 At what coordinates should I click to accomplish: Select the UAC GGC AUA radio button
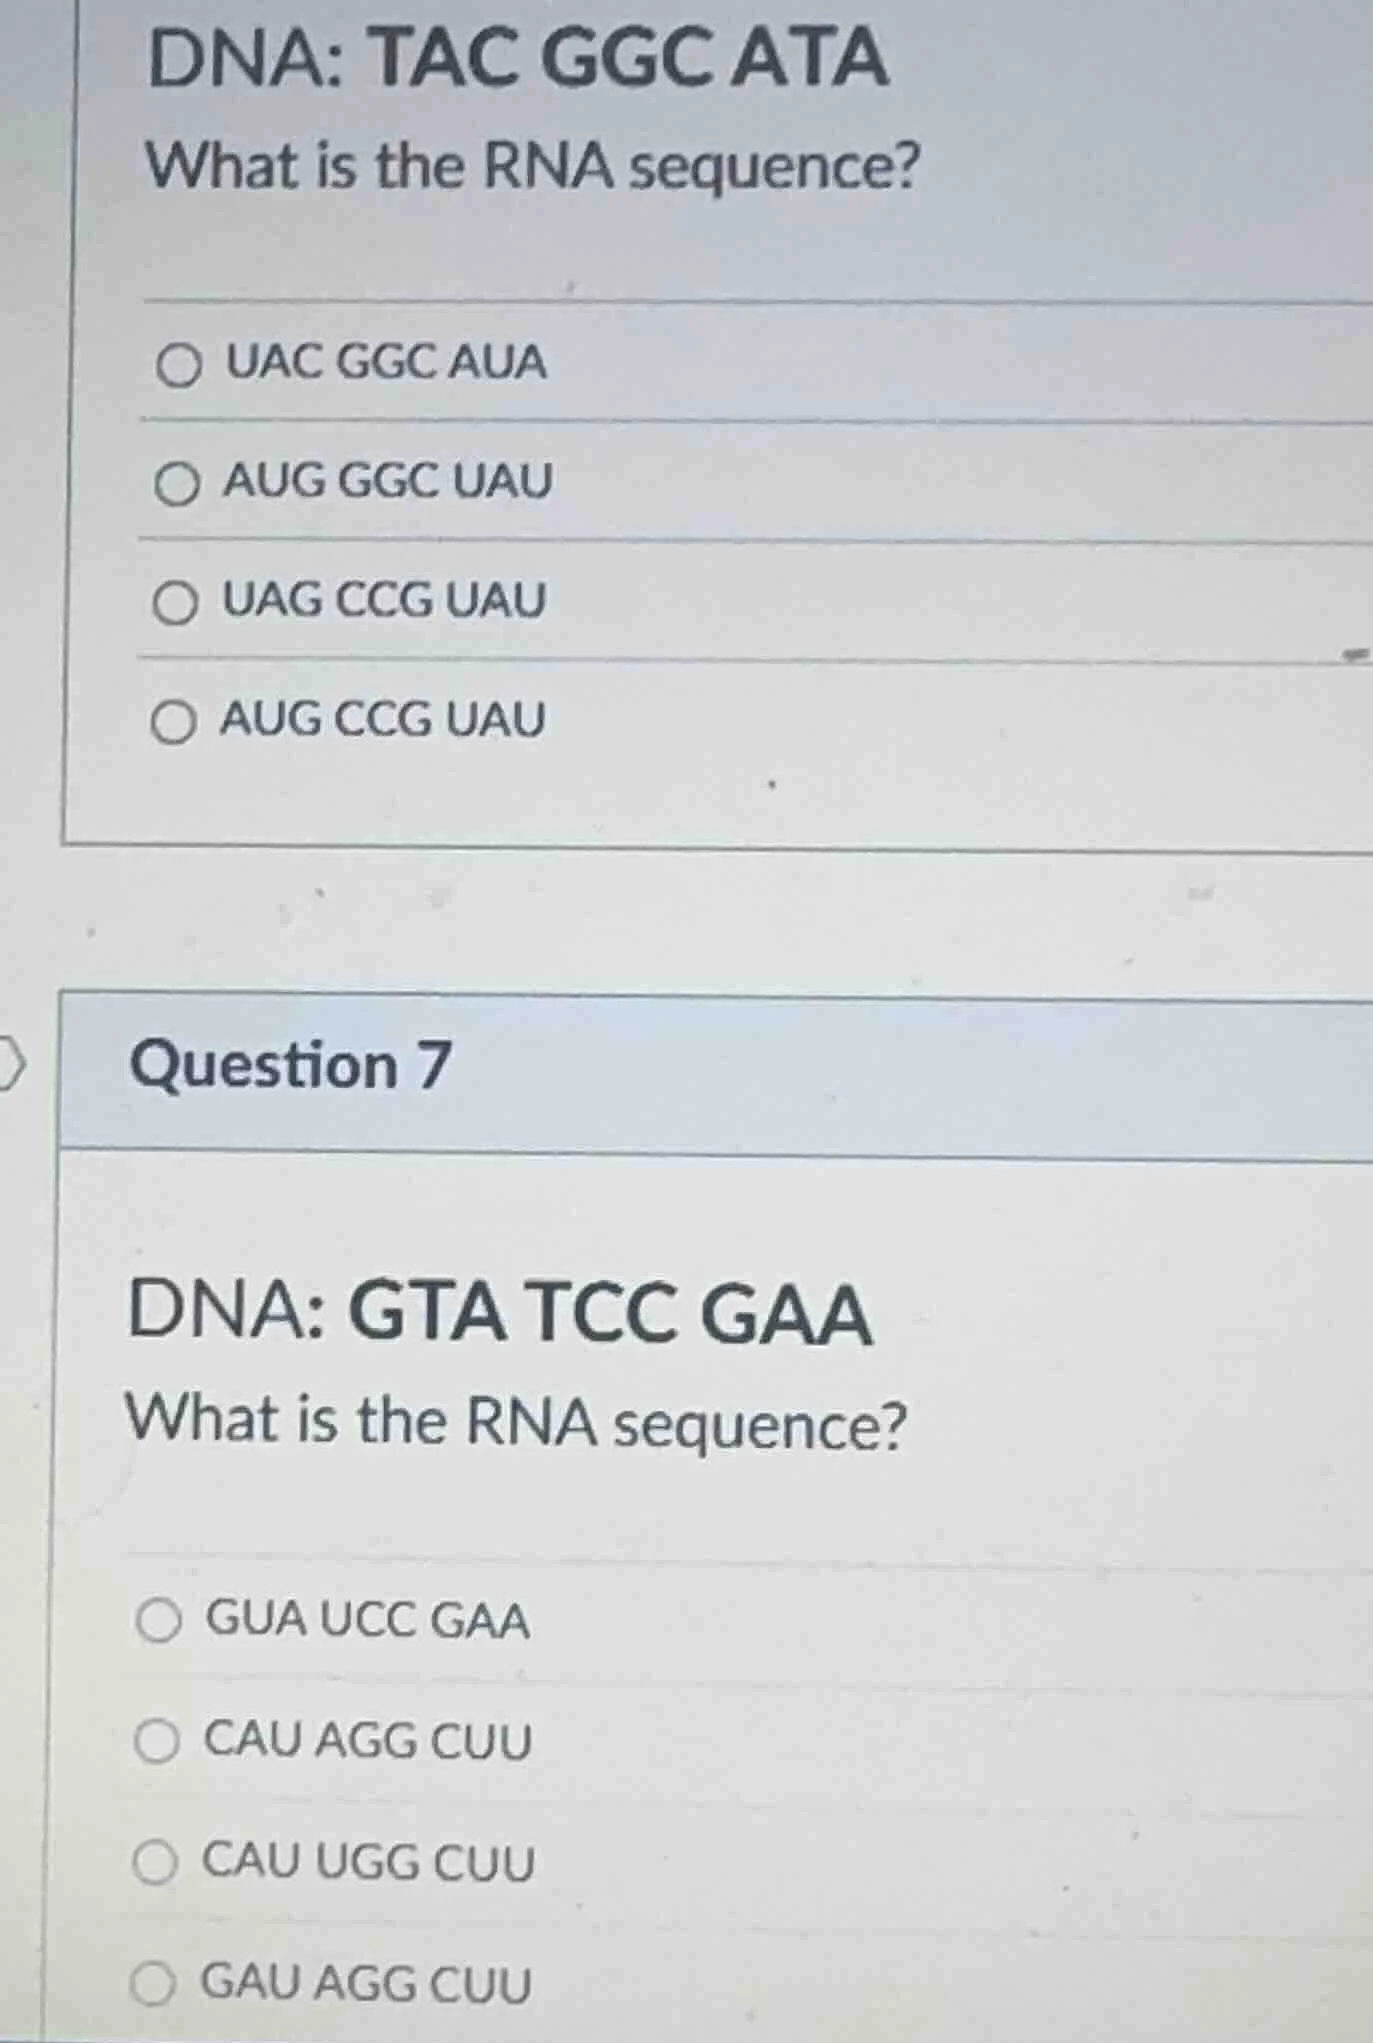181,367
